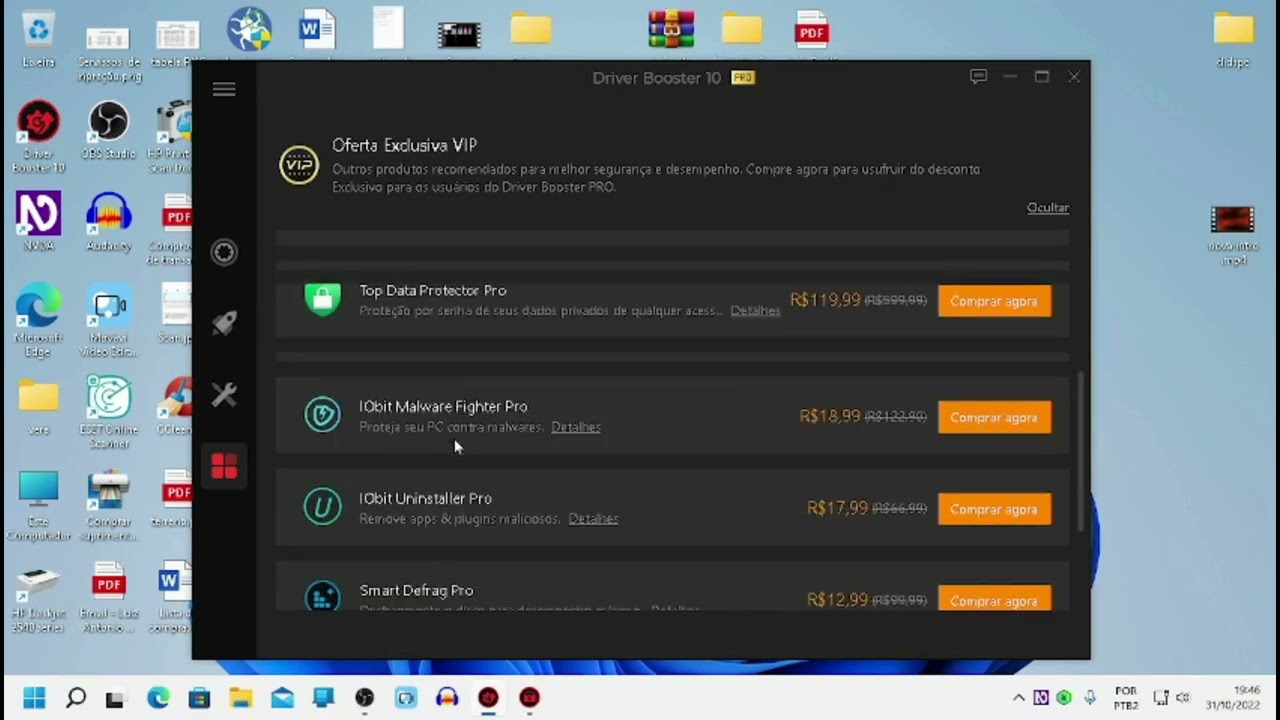Viewport: 1280px width, 720px height.
Task: Select the R$17,99 price text
Action: (x=838, y=508)
